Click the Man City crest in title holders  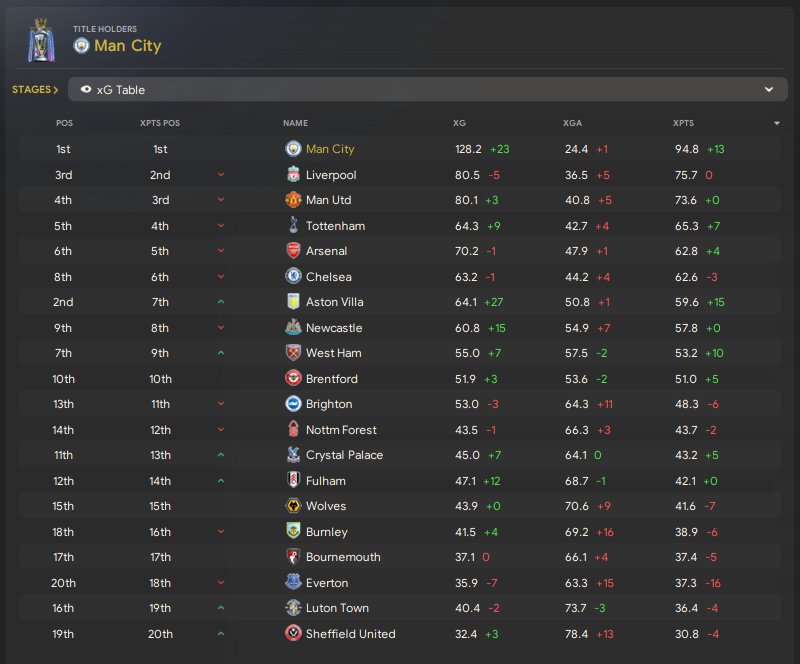click(x=81, y=45)
